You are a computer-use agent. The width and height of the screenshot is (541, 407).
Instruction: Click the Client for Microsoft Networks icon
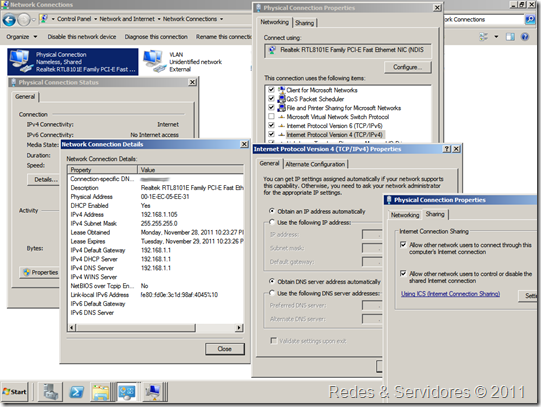click(282, 90)
